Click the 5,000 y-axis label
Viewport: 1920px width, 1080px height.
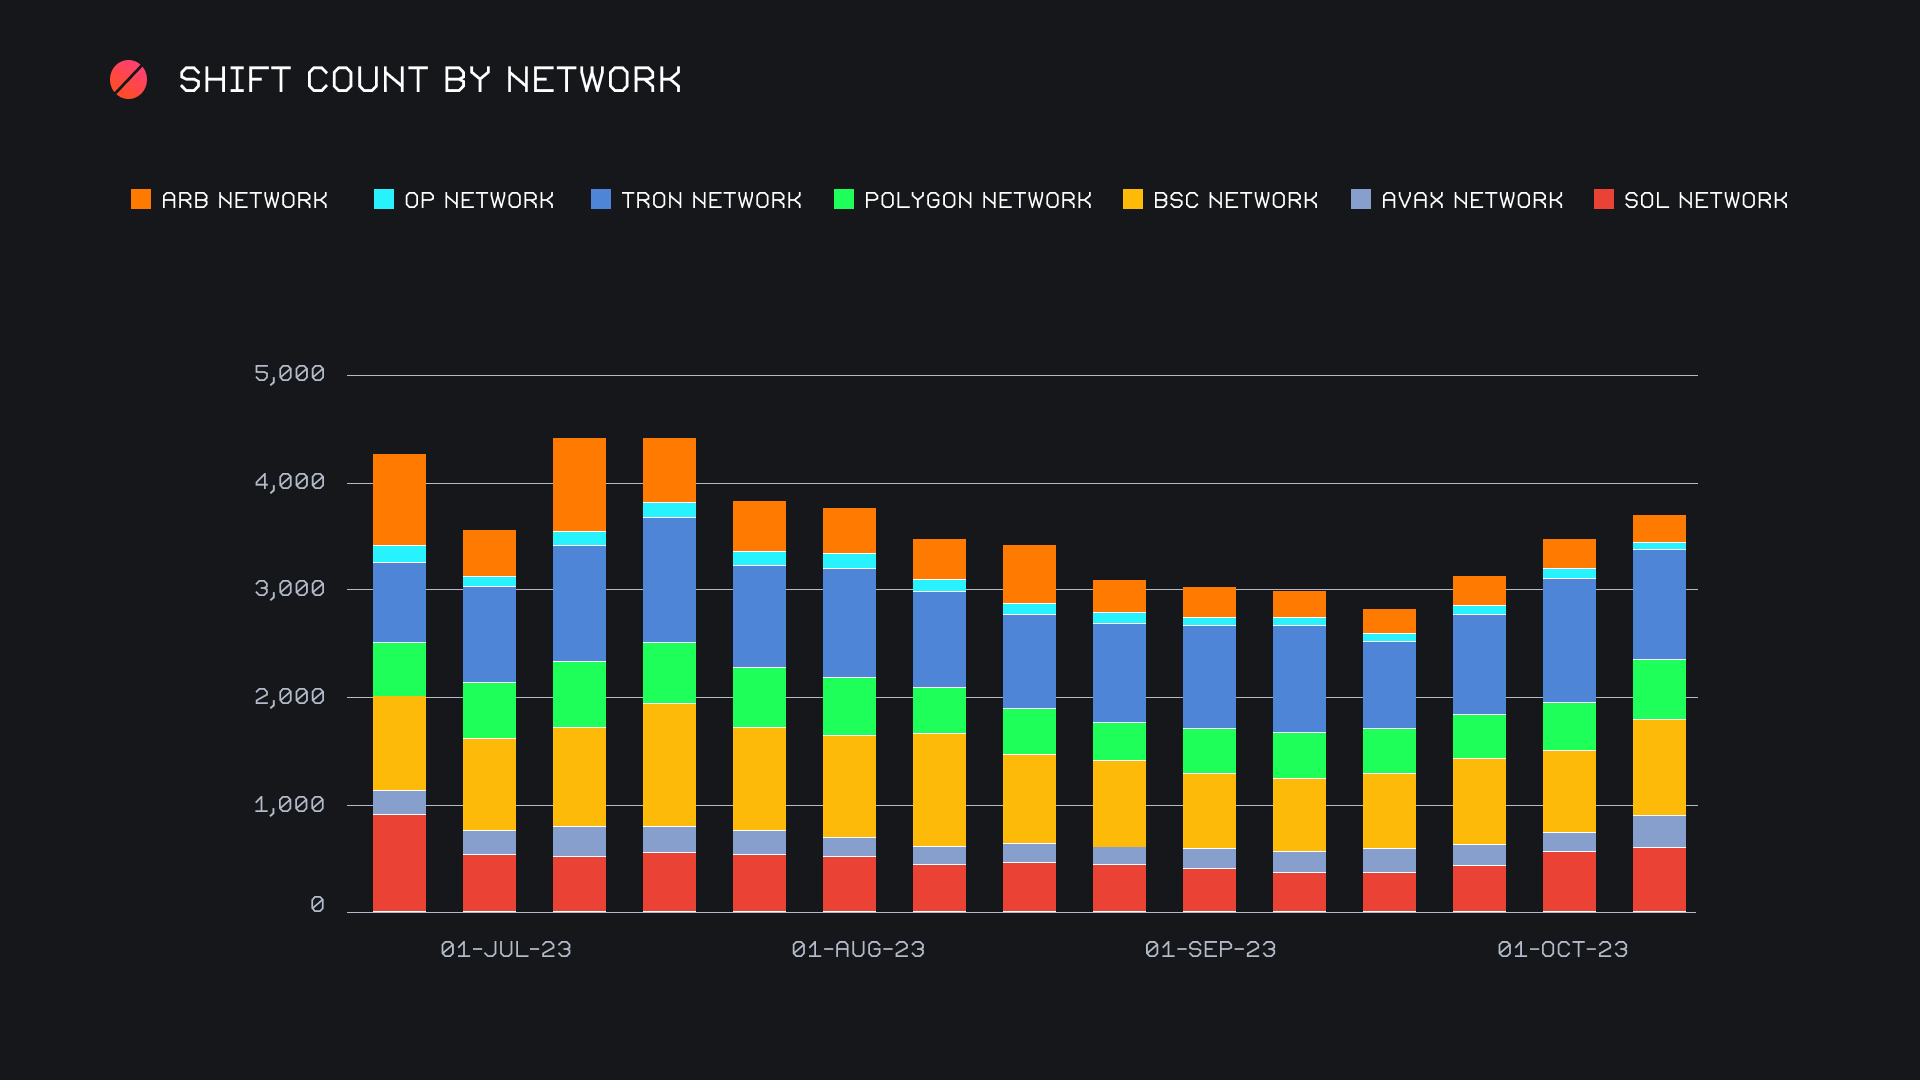point(290,374)
